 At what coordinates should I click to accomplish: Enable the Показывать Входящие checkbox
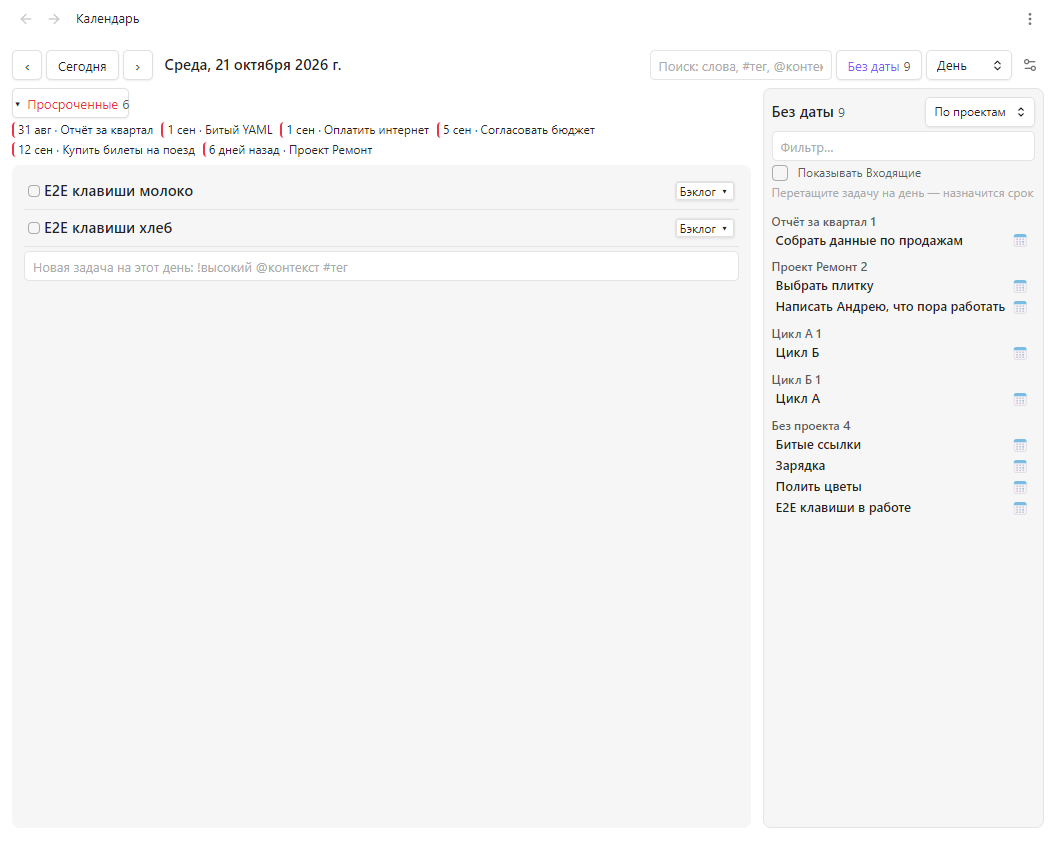coord(780,173)
